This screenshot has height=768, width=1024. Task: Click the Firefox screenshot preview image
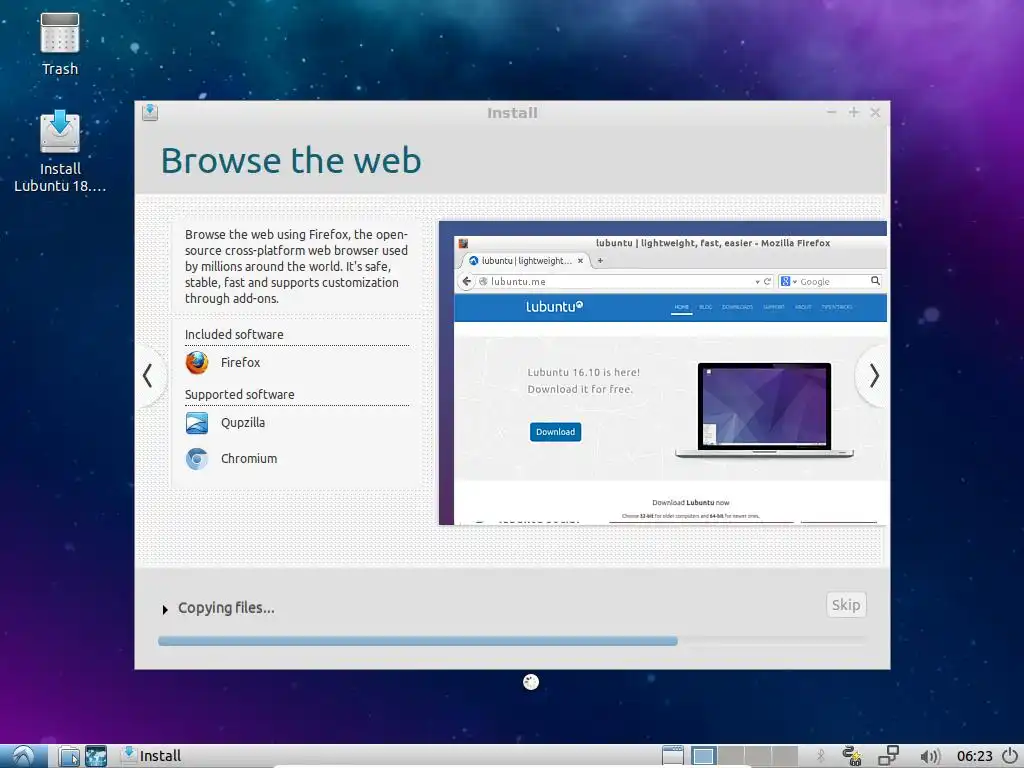663,373
